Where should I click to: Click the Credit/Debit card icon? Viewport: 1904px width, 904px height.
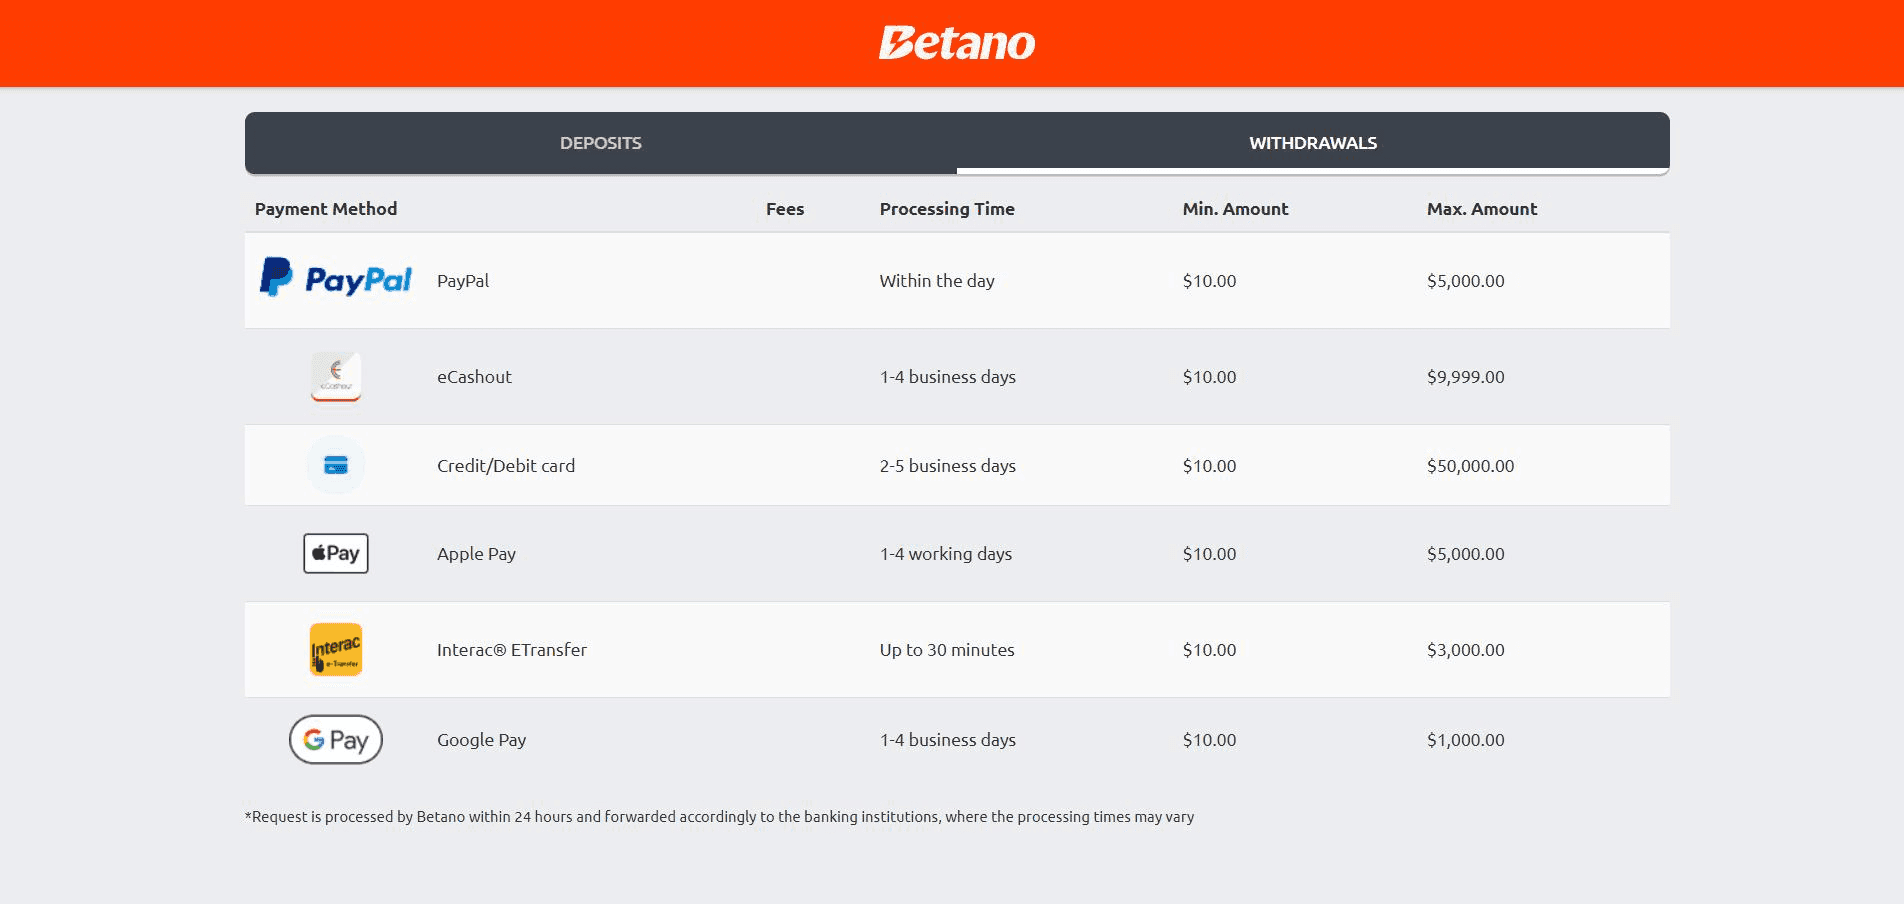point(336,465)
